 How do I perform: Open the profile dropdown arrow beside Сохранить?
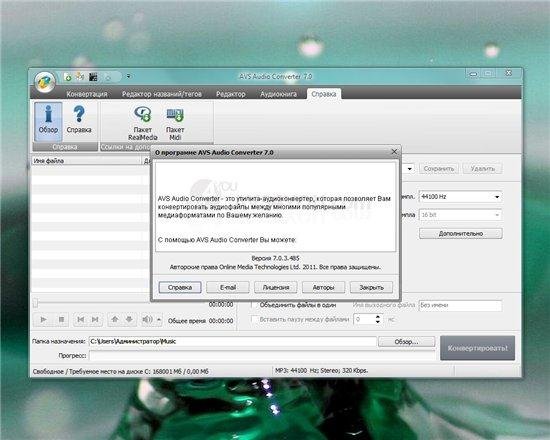pyautogui.click(x=409, y=169)
